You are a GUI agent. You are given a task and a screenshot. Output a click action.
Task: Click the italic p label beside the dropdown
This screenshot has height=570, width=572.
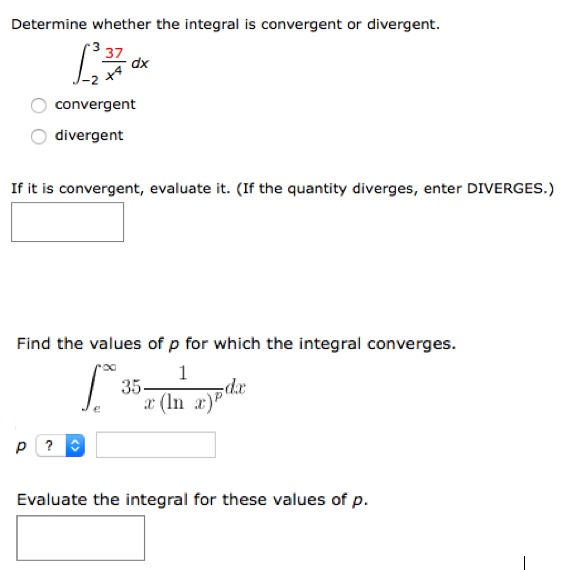coord(21,446)
